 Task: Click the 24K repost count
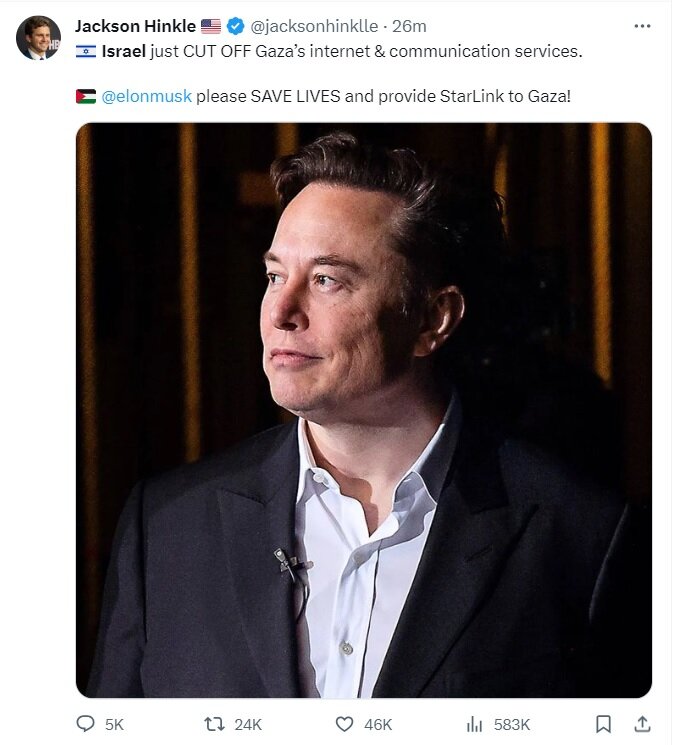247,724
